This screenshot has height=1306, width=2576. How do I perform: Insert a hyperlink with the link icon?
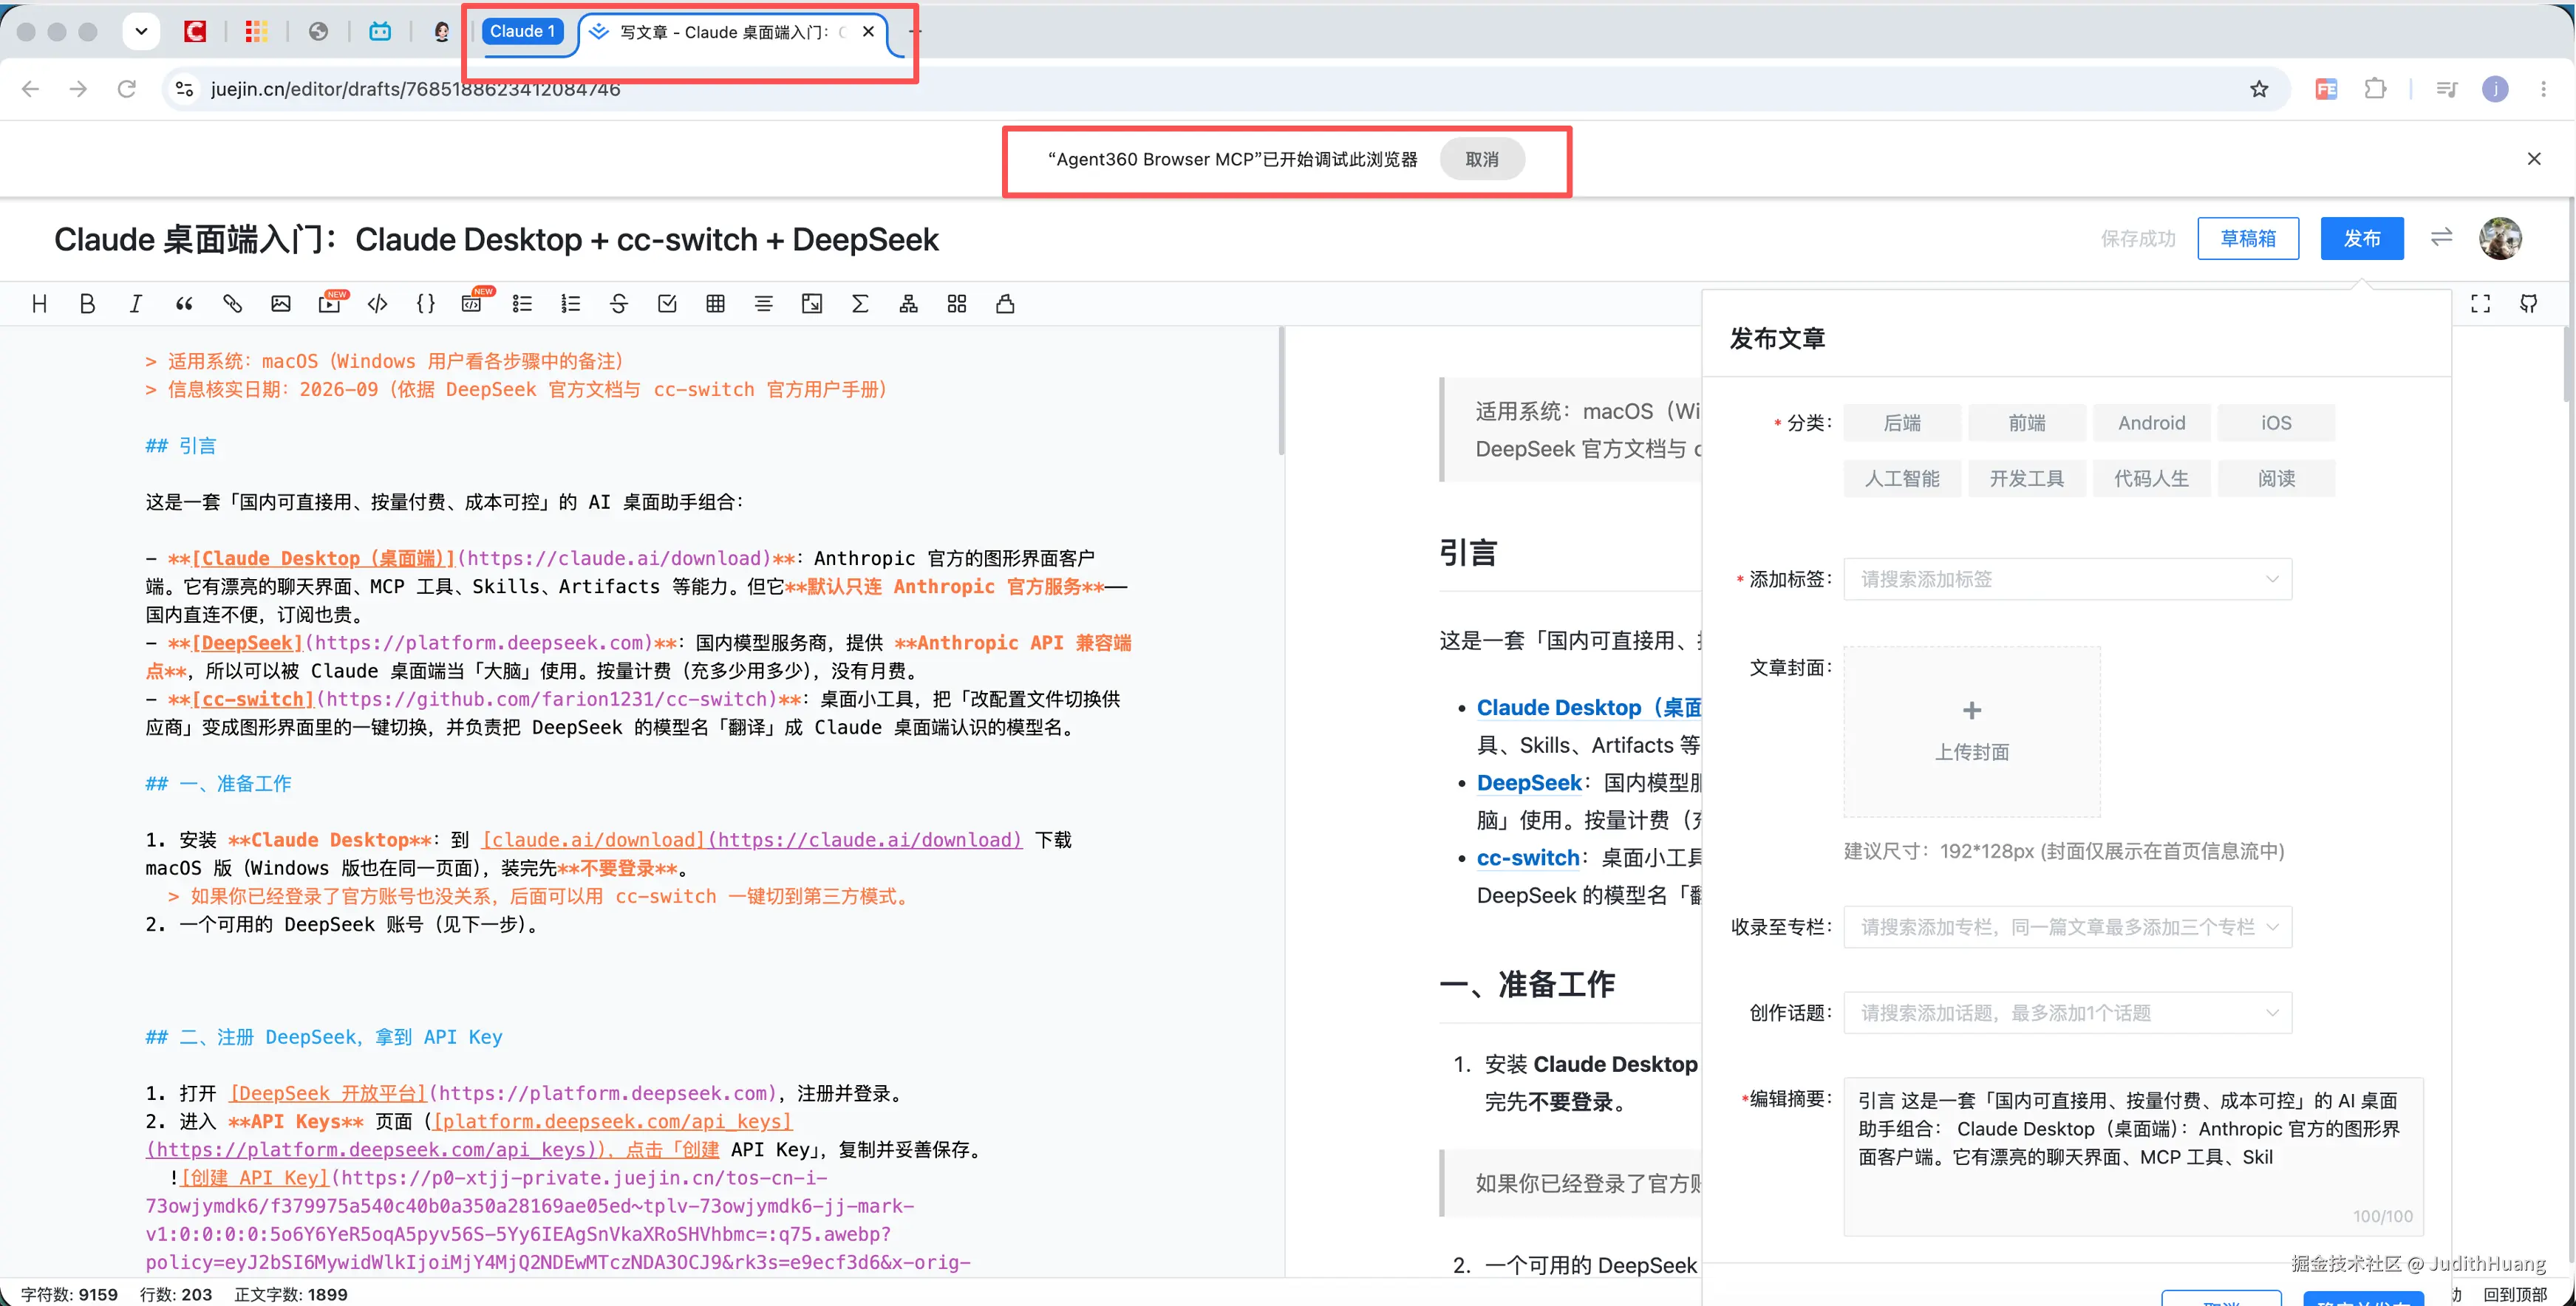232,304
